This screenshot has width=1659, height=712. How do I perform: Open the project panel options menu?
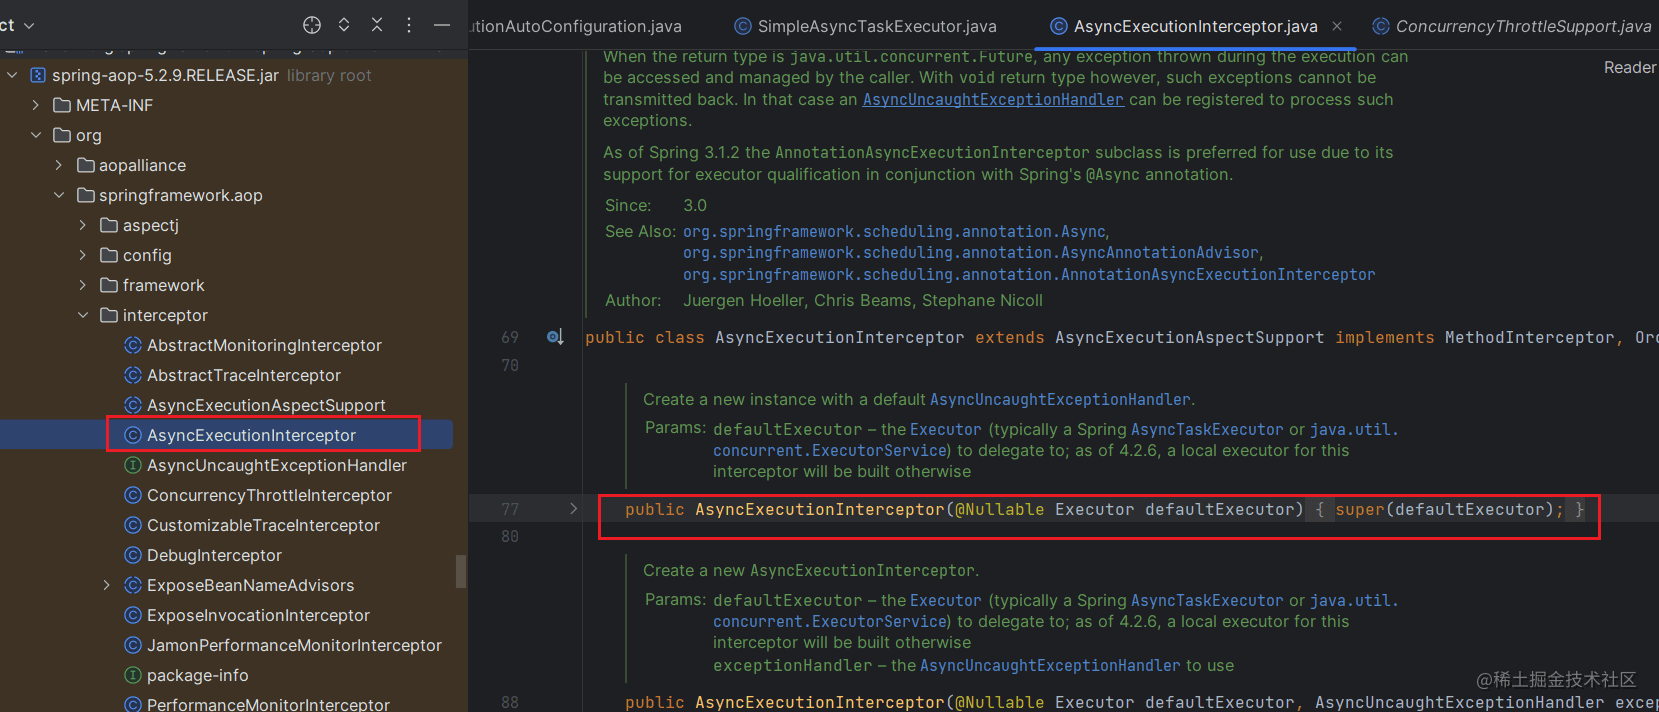click(x=409, y=25)
